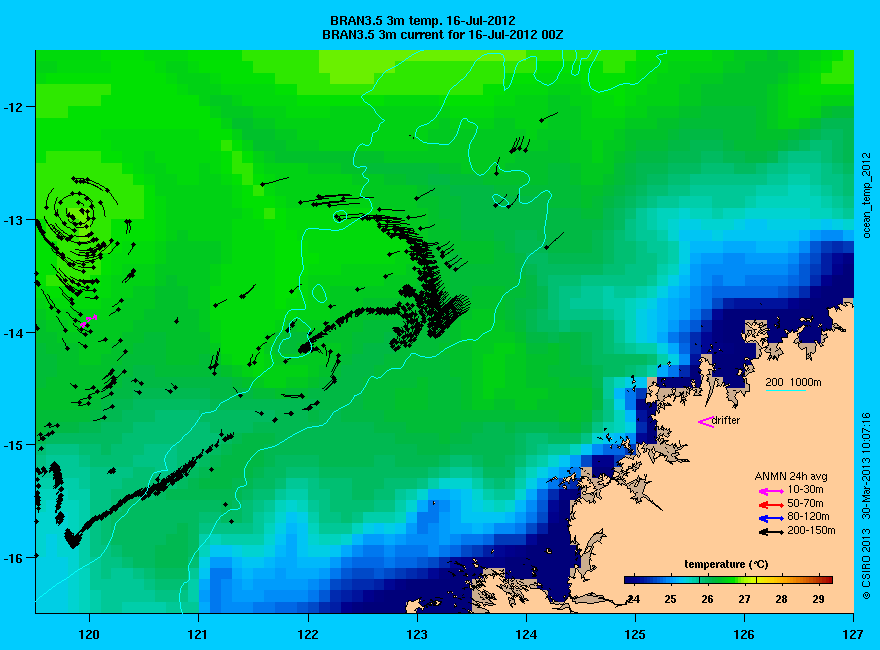Click the '10-30m' legend label
This screenshot has width=880, height=650.
tap(805, 490)
